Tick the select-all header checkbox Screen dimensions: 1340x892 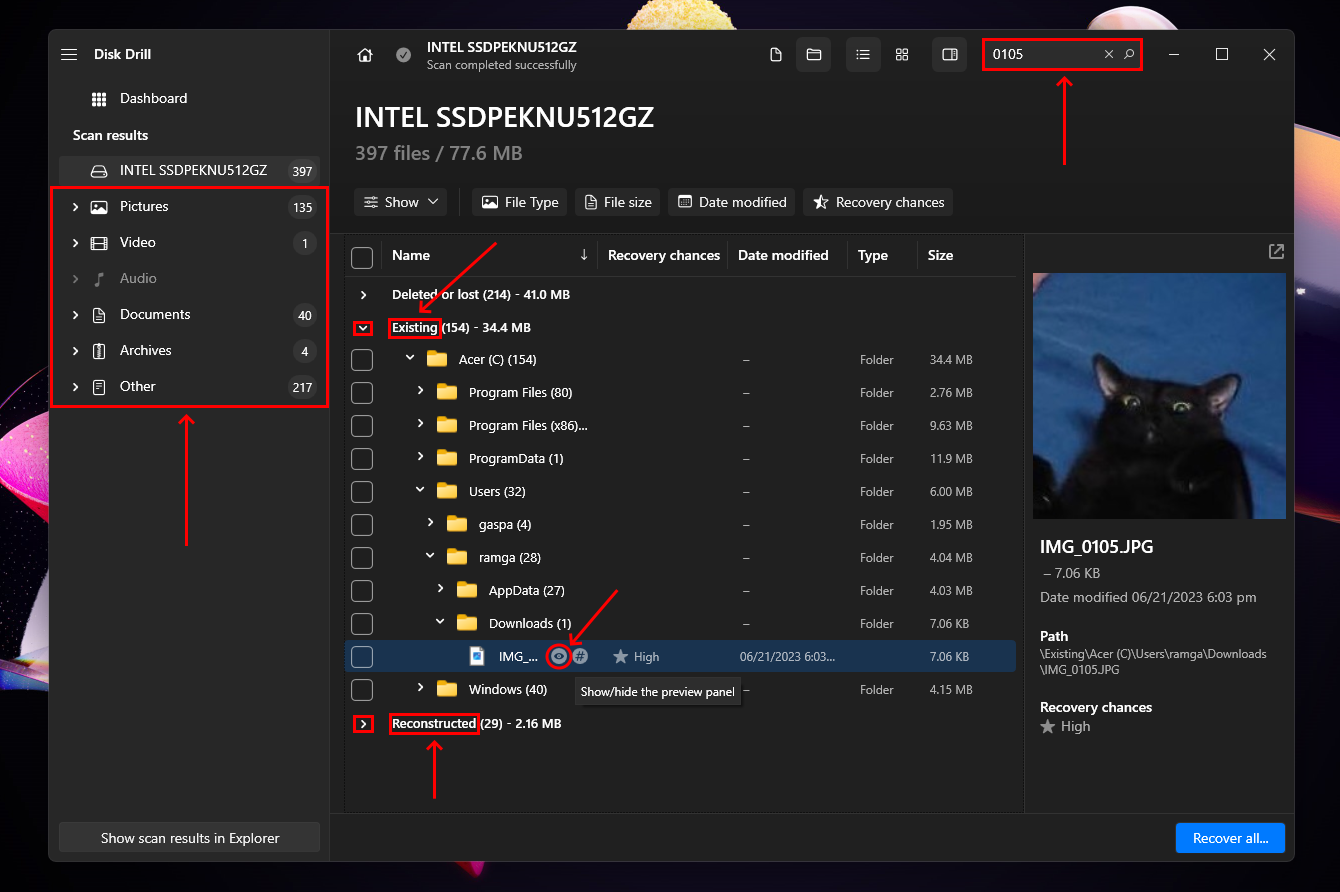362,258
